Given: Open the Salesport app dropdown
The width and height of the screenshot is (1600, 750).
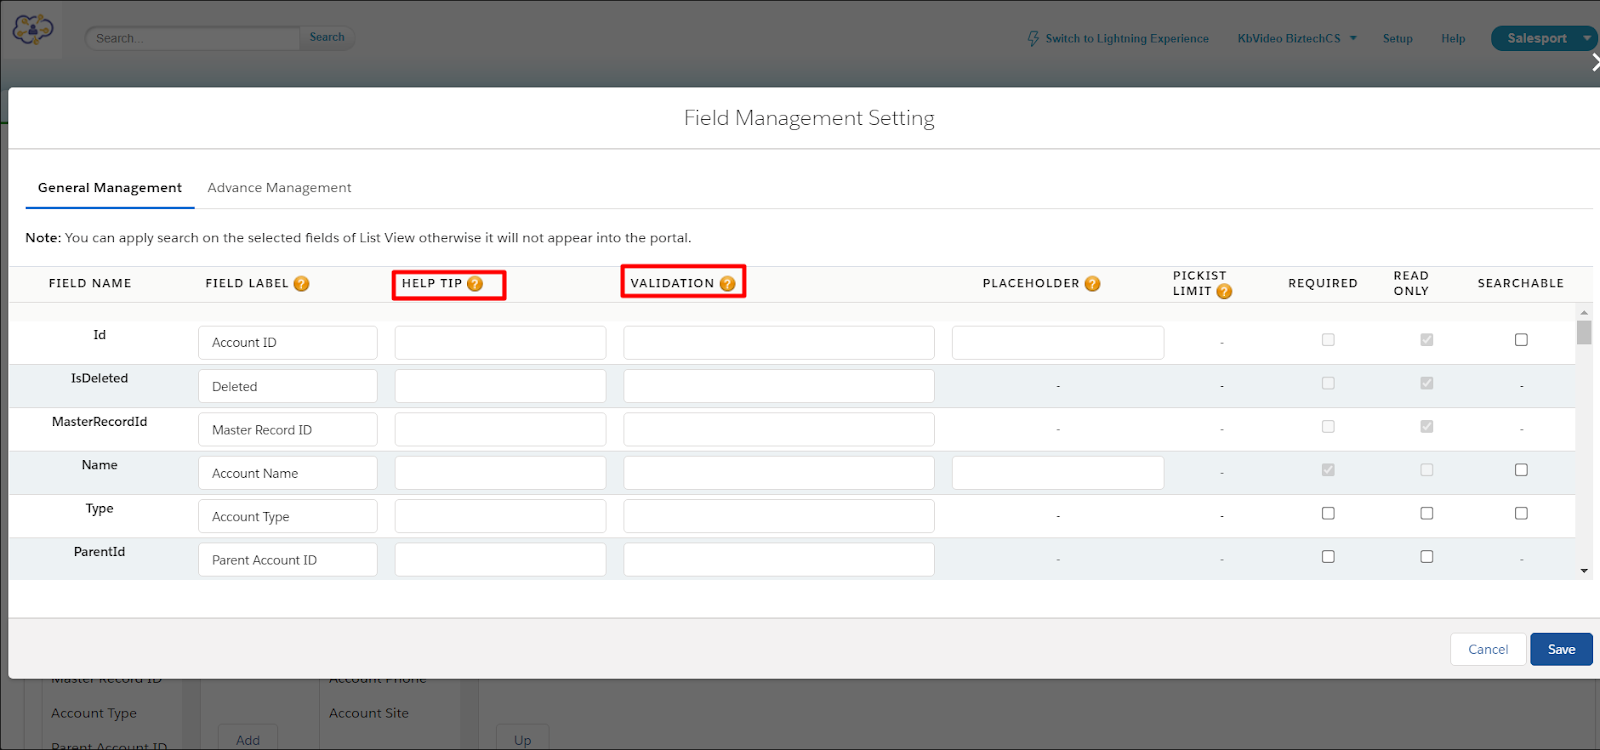Looking at the screenshot, I should [1586, 39].
